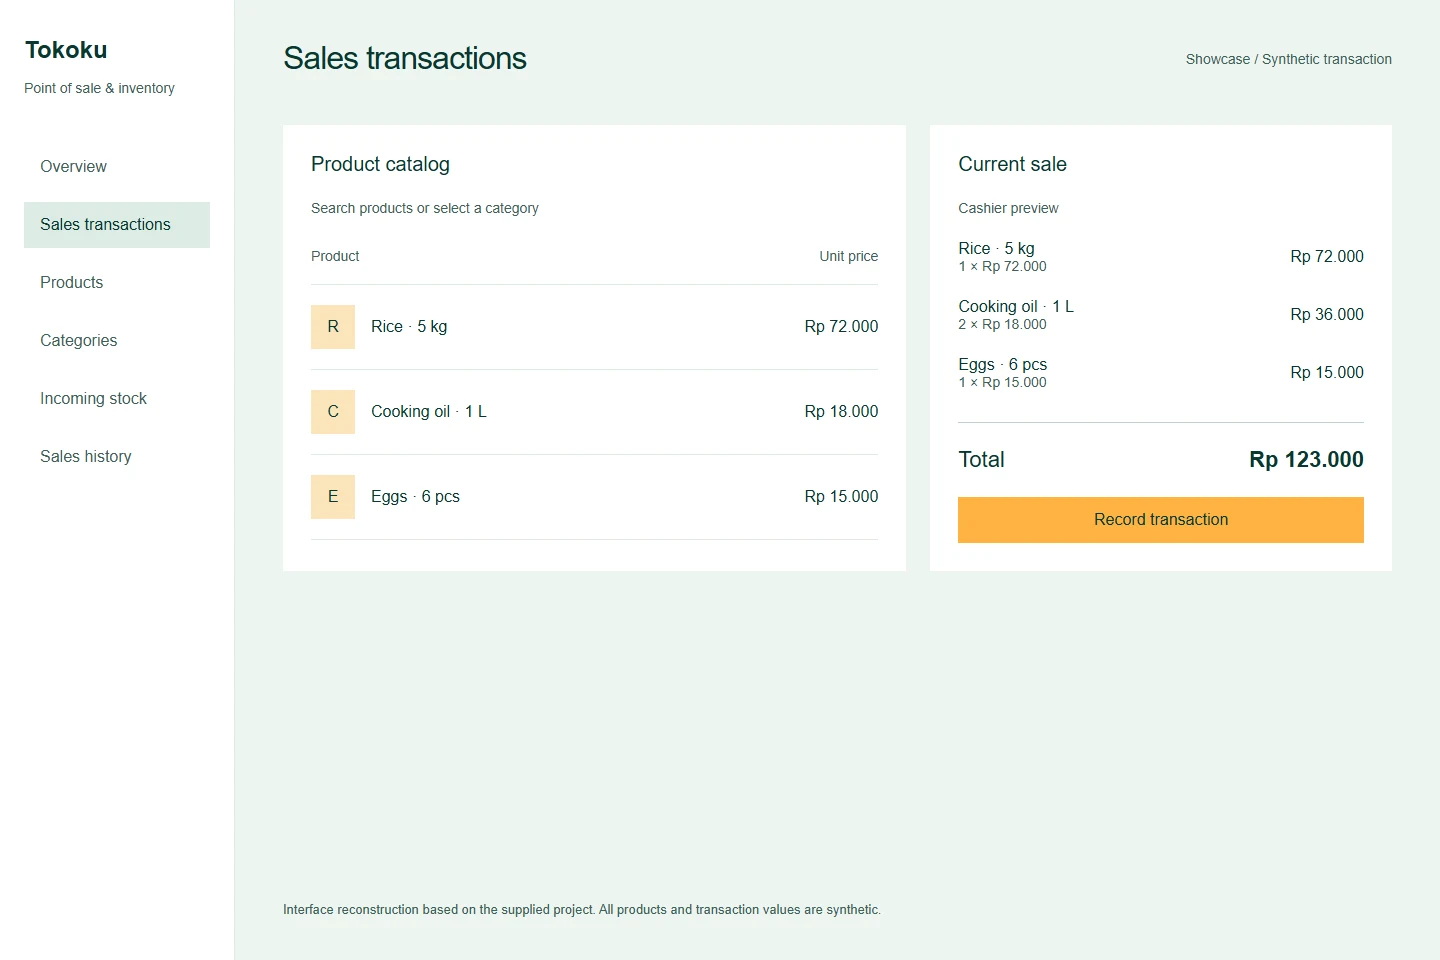Viewport: 1440px width, 960px height.
Task: Click the Current sale heading
Action: 1012,164
